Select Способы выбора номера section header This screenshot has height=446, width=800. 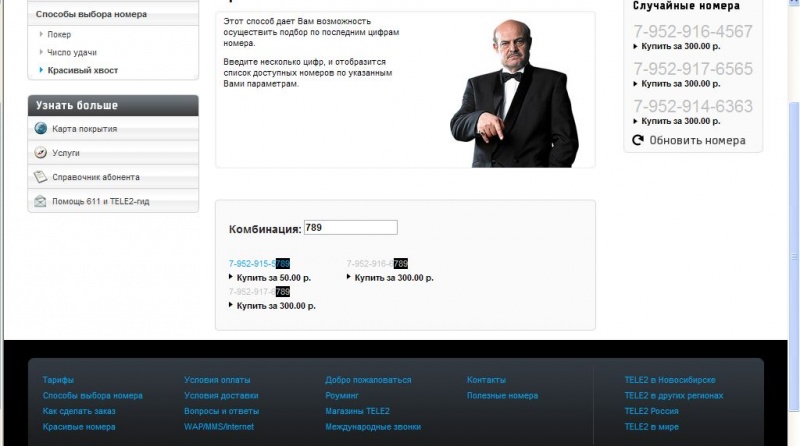[x=91, y=14]
